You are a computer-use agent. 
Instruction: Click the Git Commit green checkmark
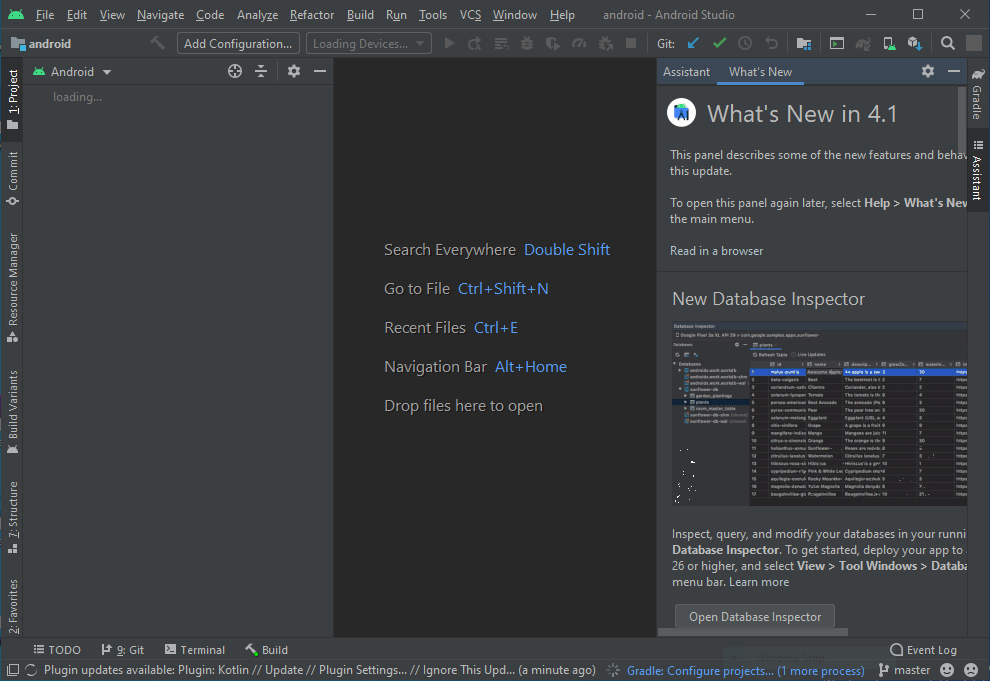[719, 44]
